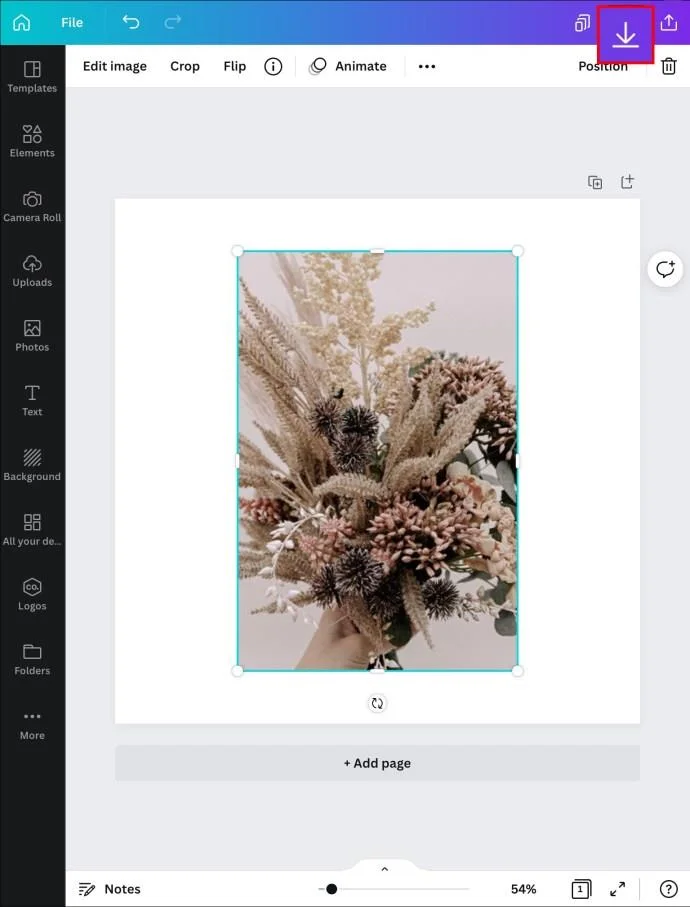Open the share/upload icon in header
Image resolution: width=690 pixels, height=907 pixels.
coord(669,23)
